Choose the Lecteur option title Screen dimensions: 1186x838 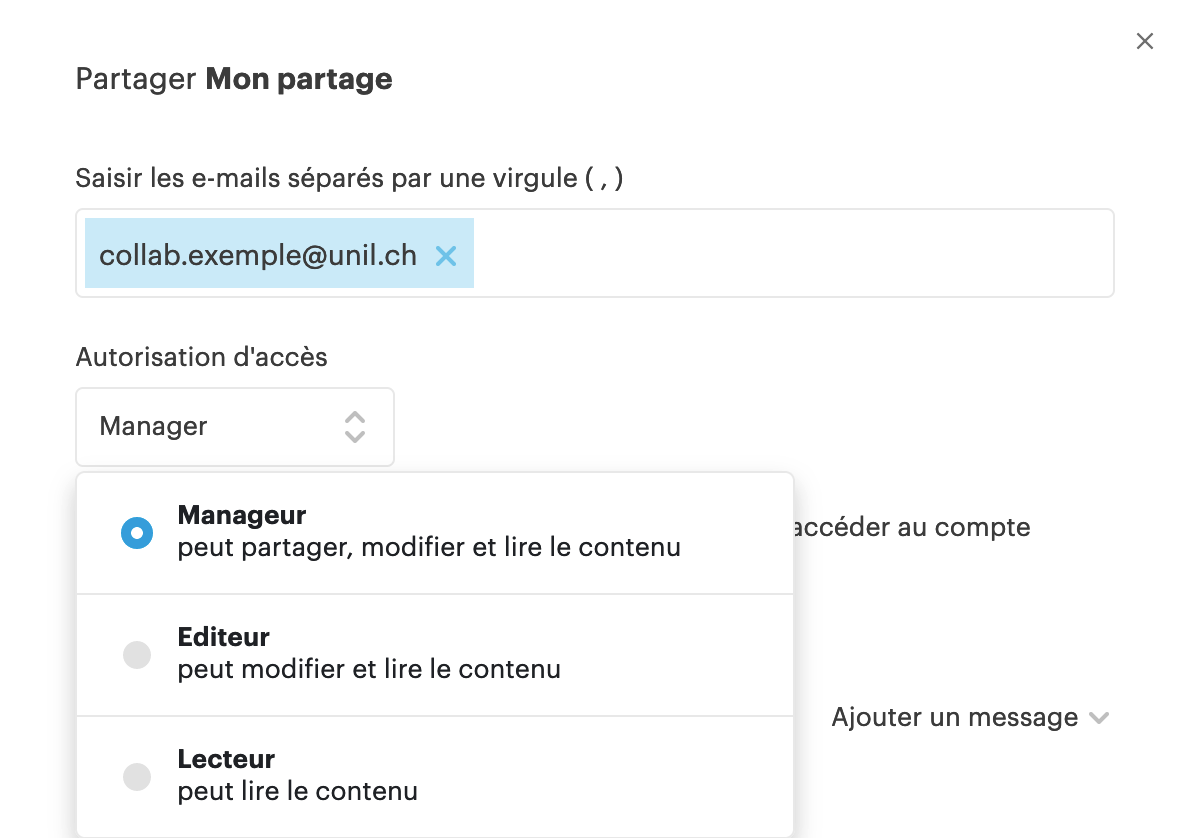[226, 759]
